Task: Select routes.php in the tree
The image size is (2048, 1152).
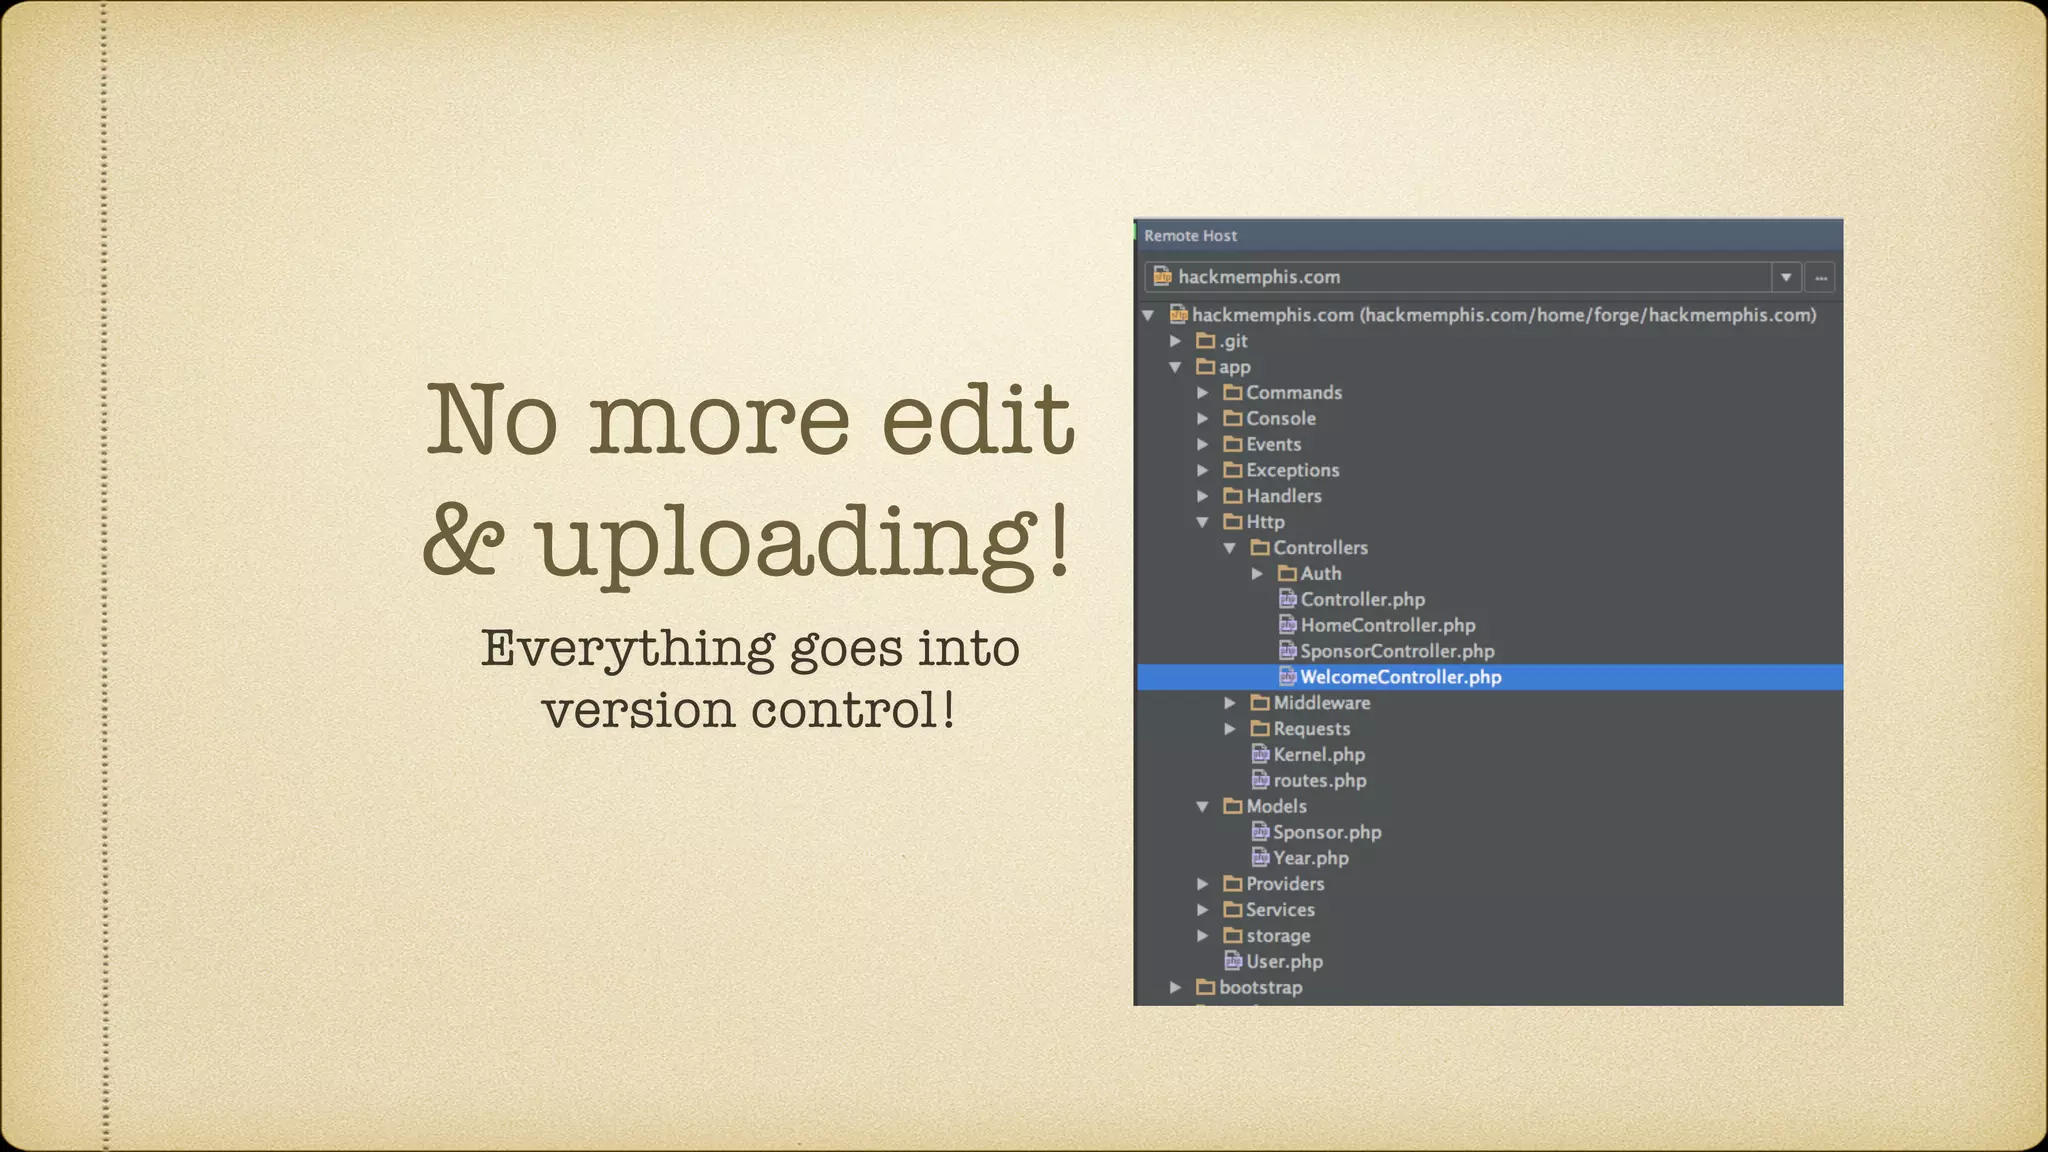Action: [x=1320, y=781]
